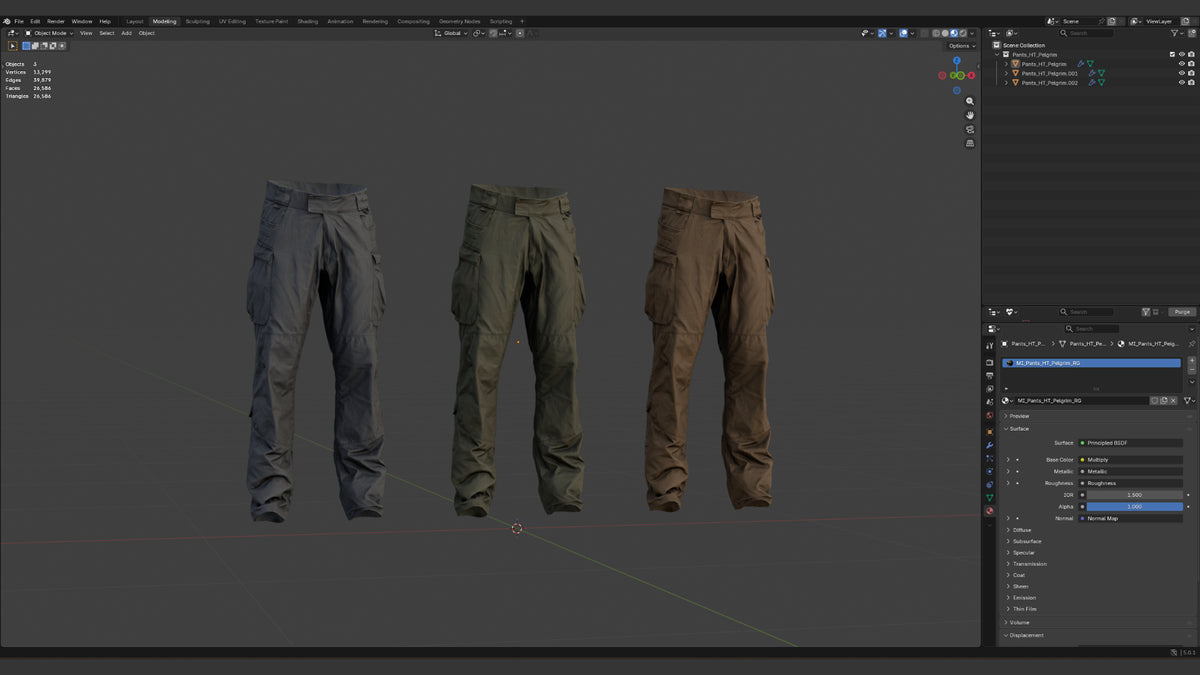Switch to solid viewport shading

coord(945,33)
